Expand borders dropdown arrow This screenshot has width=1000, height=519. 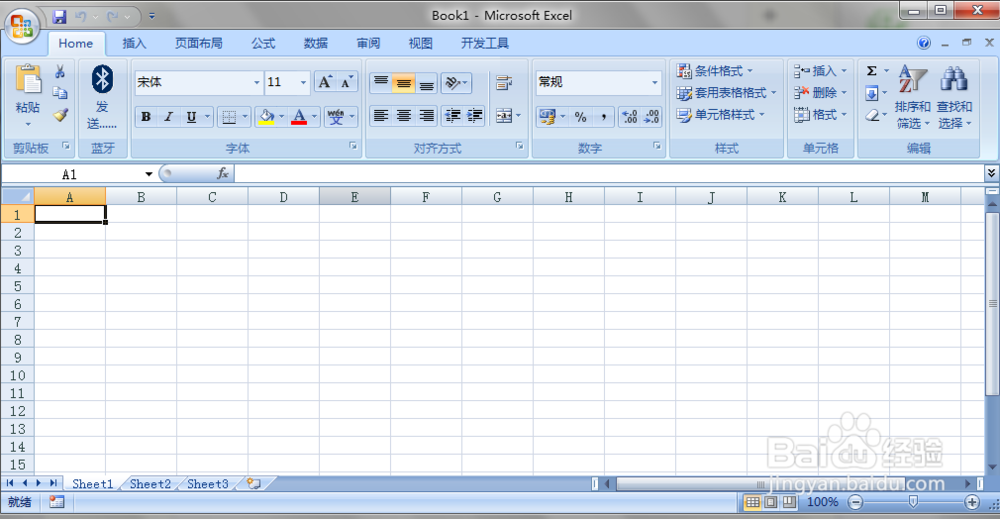tap(245, 117)
